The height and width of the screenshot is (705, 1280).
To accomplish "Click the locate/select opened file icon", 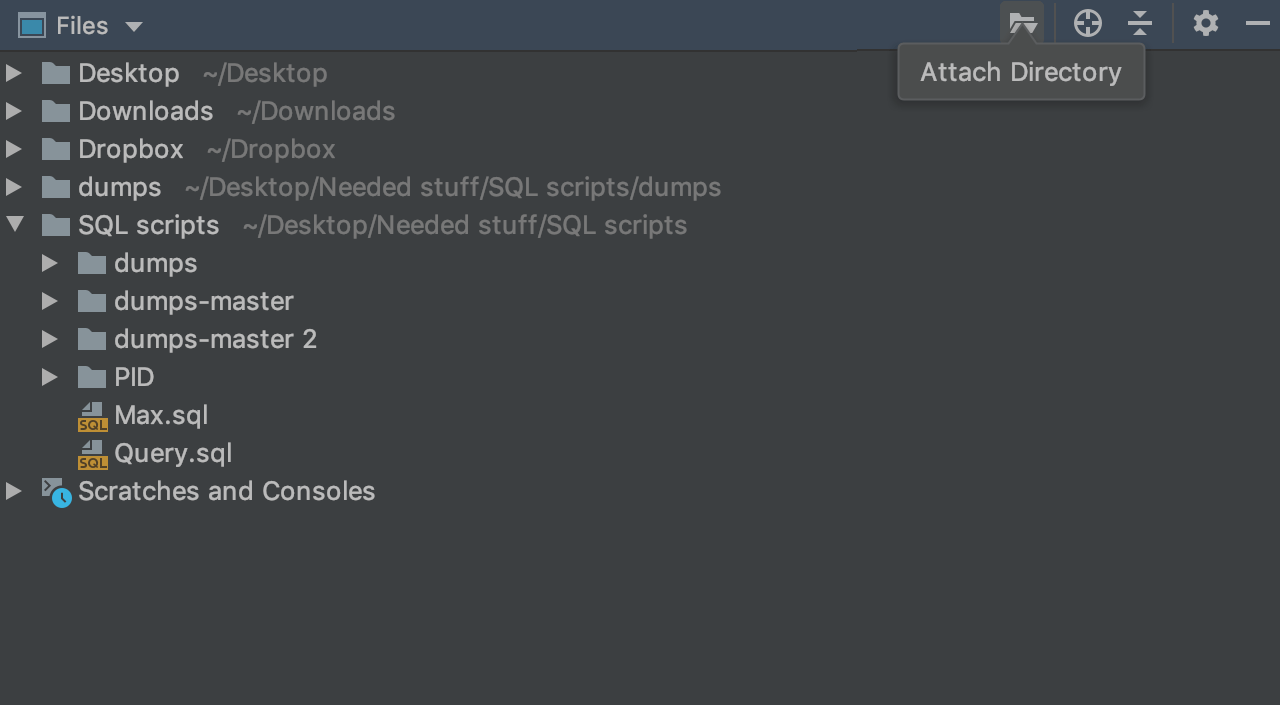I will point(1087,23).
